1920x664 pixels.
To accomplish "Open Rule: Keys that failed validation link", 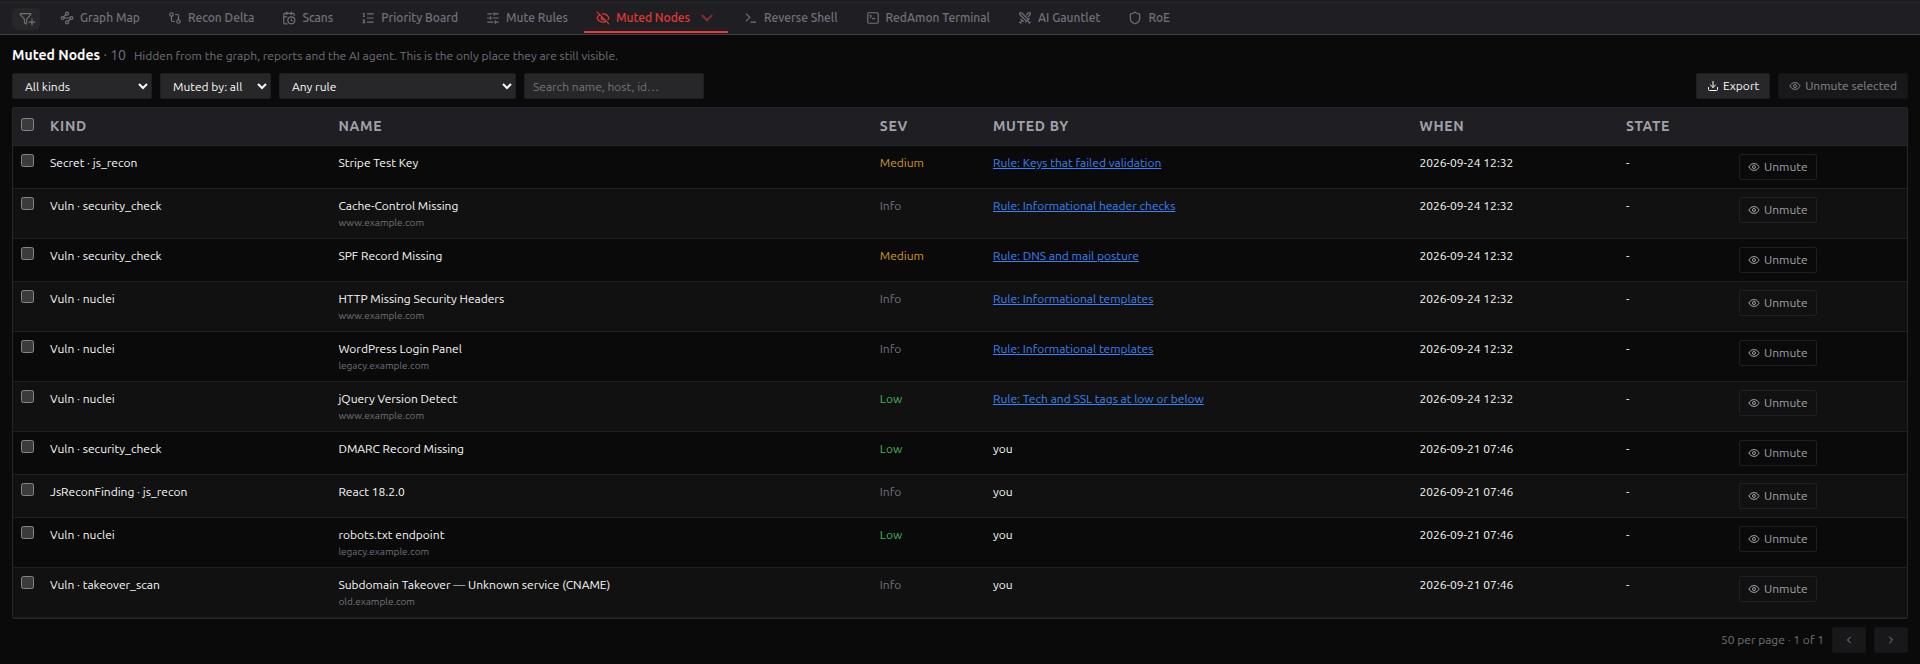I will pyautogui.click(x=1077, y=163).
